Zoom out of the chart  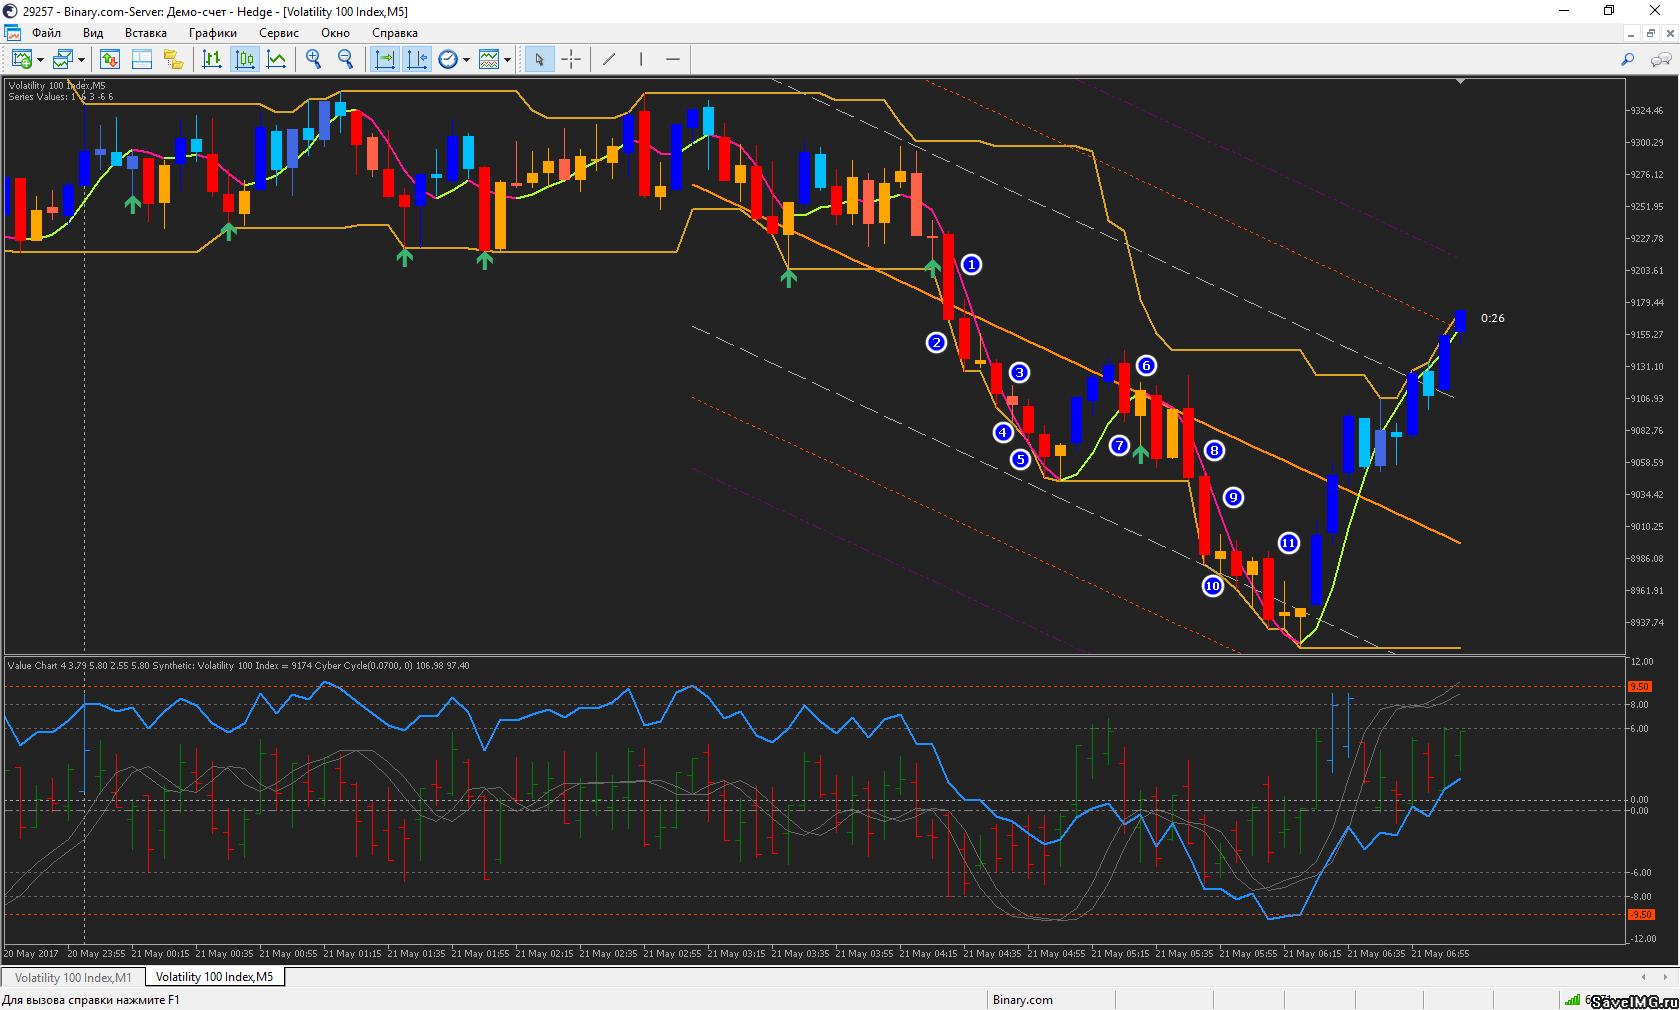[x=346, y=60]
